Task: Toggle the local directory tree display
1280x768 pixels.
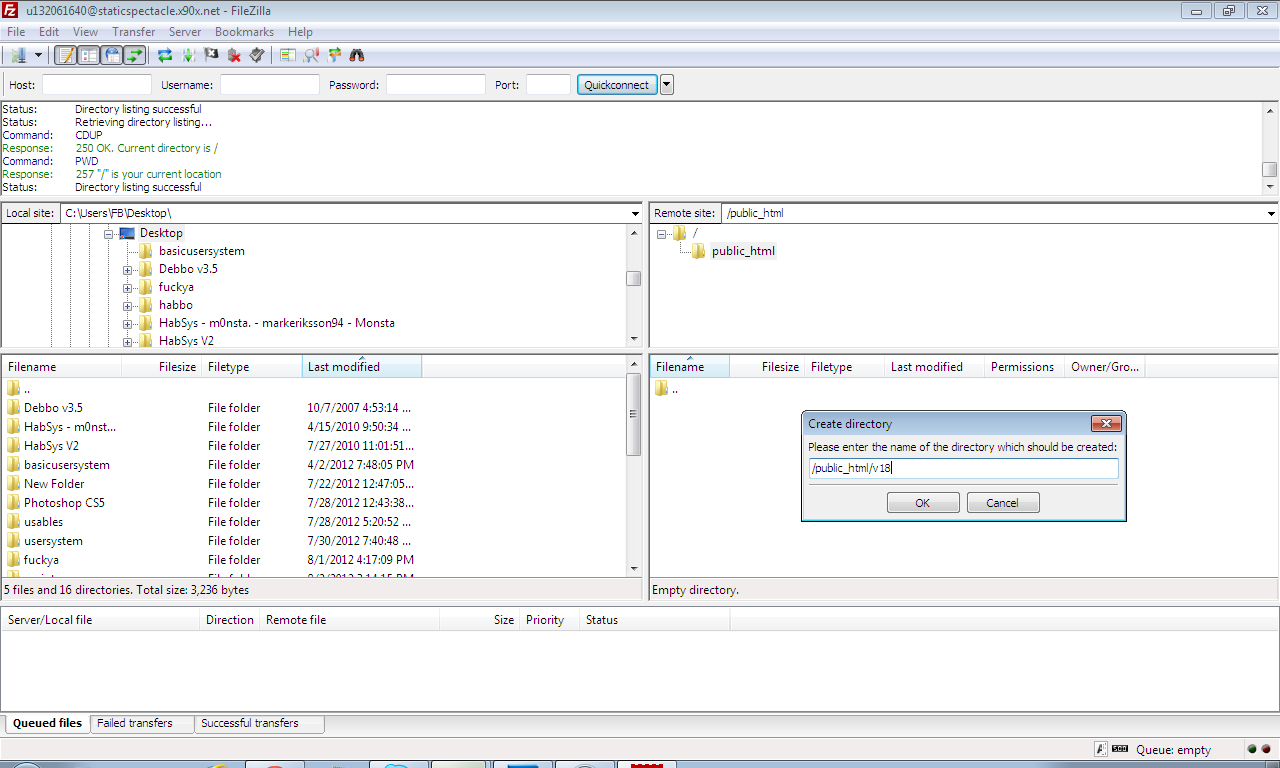Action: pyautogui.click(x=88, y=55)
